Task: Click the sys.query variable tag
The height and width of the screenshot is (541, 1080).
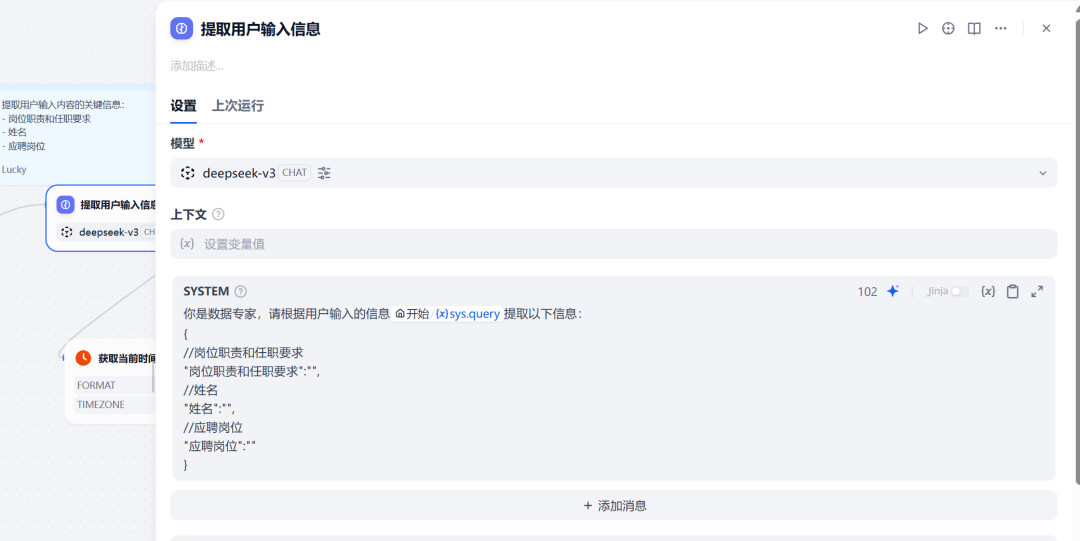Action: click(x=468, y=314)
